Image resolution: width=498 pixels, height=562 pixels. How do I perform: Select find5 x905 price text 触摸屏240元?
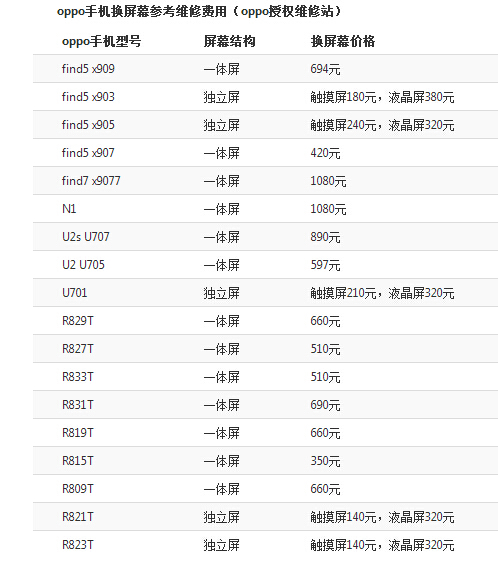point(343,125)
